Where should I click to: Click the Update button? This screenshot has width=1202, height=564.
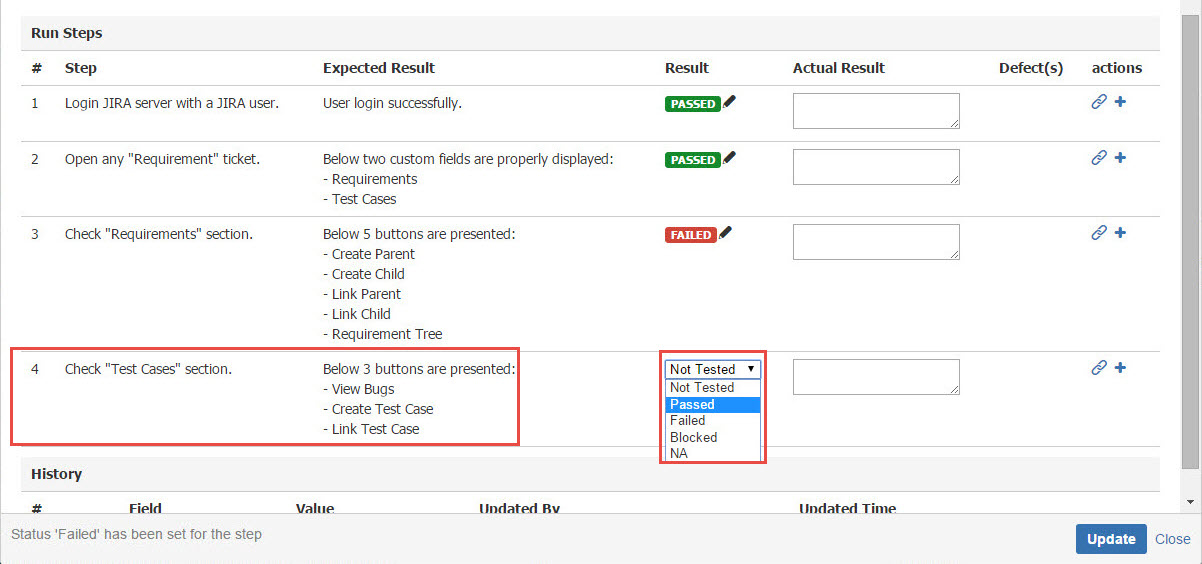tap(1110, 539)
